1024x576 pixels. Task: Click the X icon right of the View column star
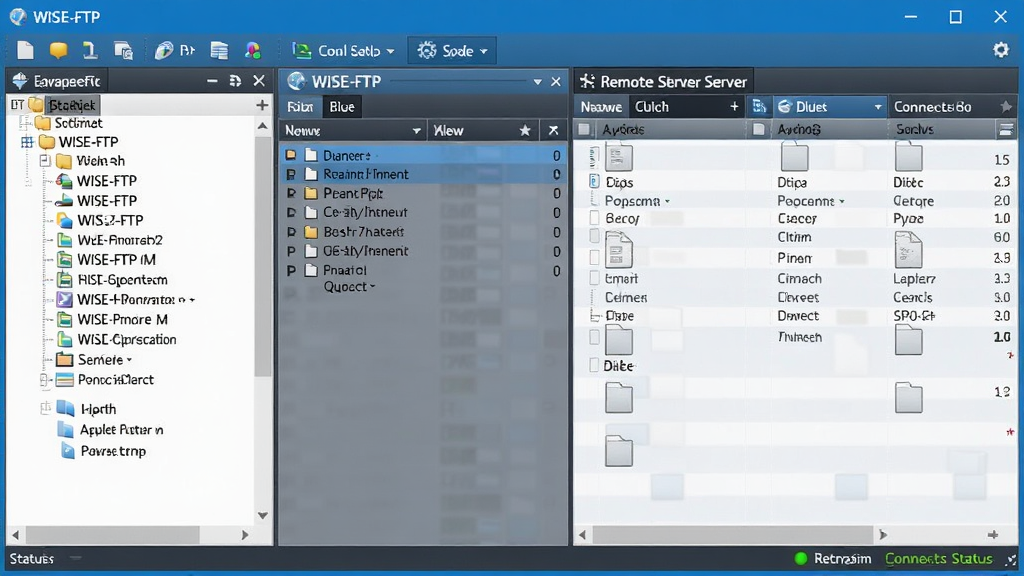point(553,131)
